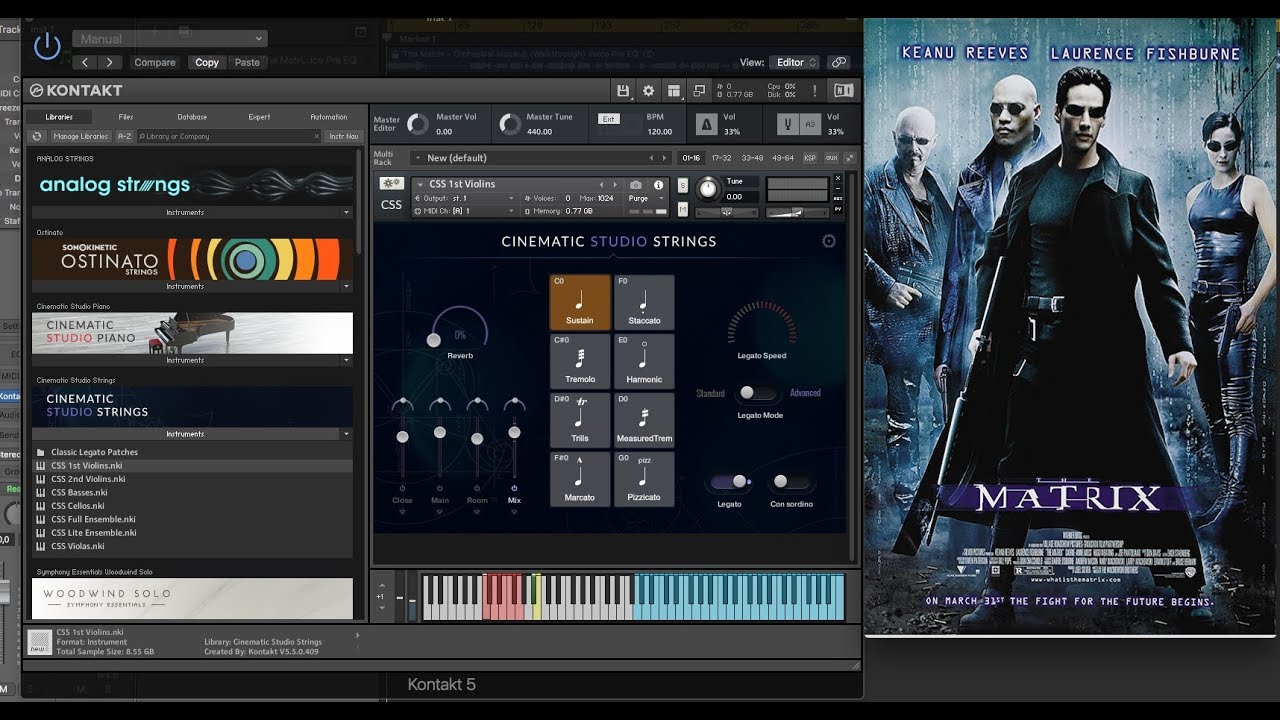Toggle the Ext sync button

pyautogui.click(x=608, y=118)
